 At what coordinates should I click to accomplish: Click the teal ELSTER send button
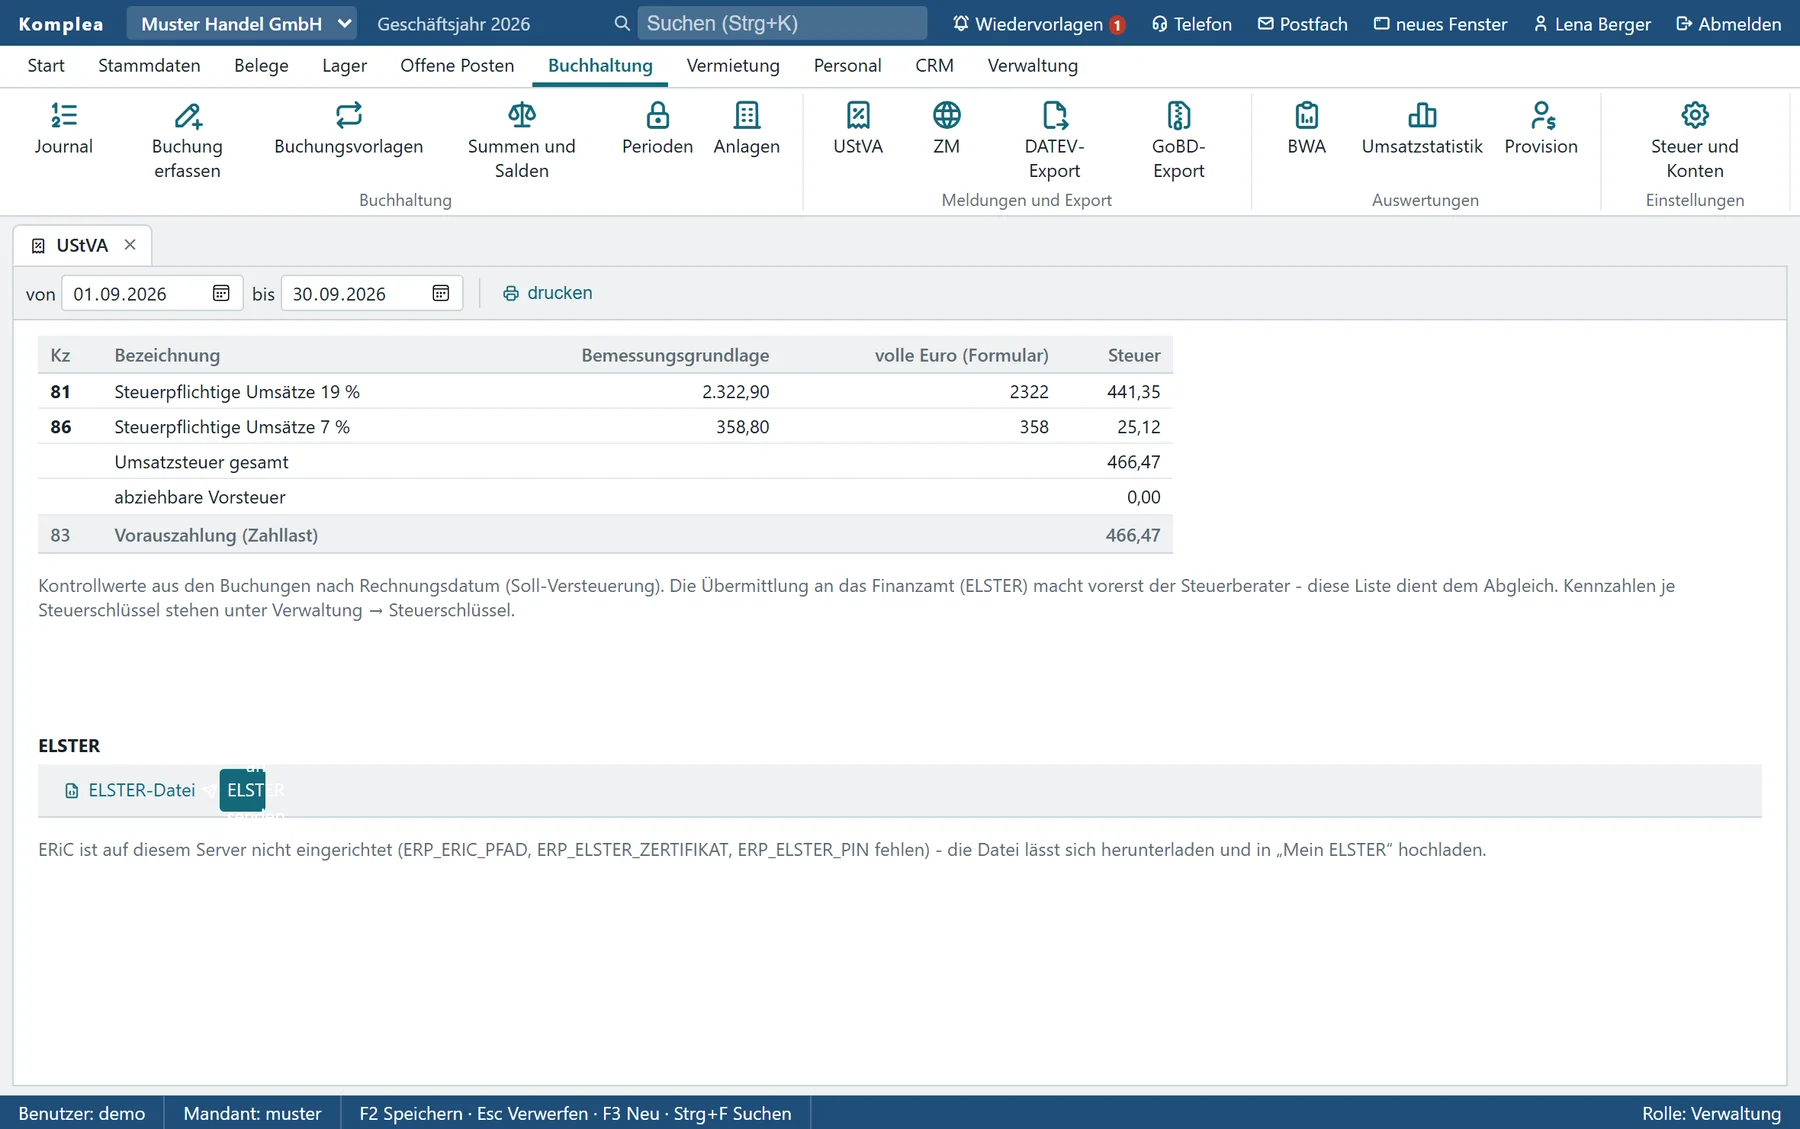pyautogui.click(x=242, y=790)
